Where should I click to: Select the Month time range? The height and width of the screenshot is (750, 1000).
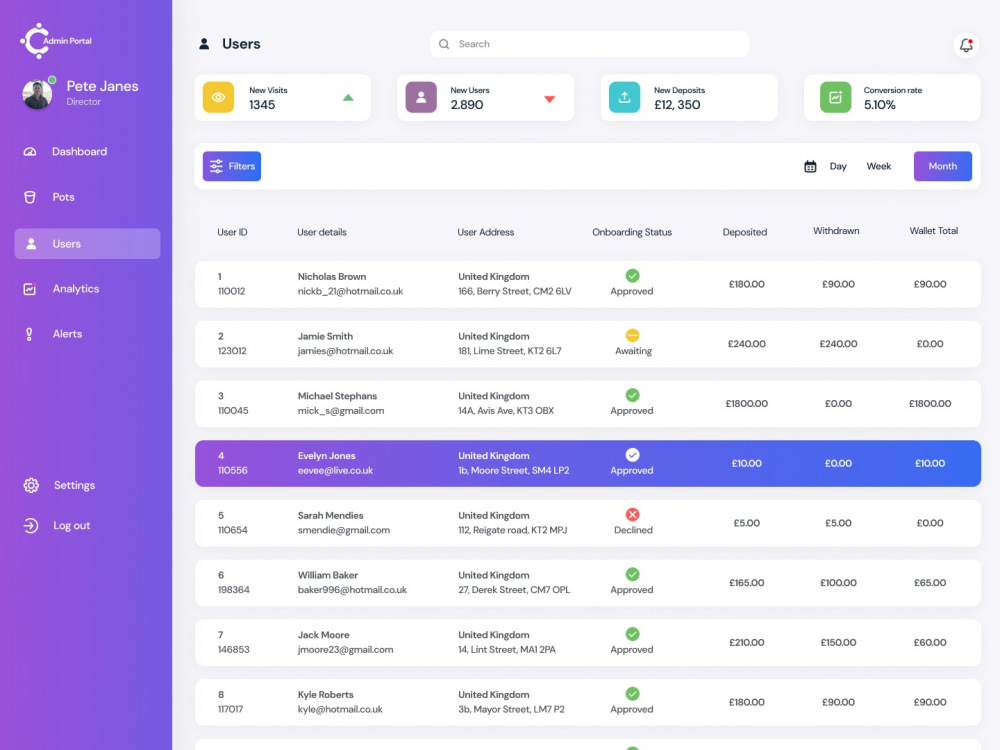coord(943,166)
